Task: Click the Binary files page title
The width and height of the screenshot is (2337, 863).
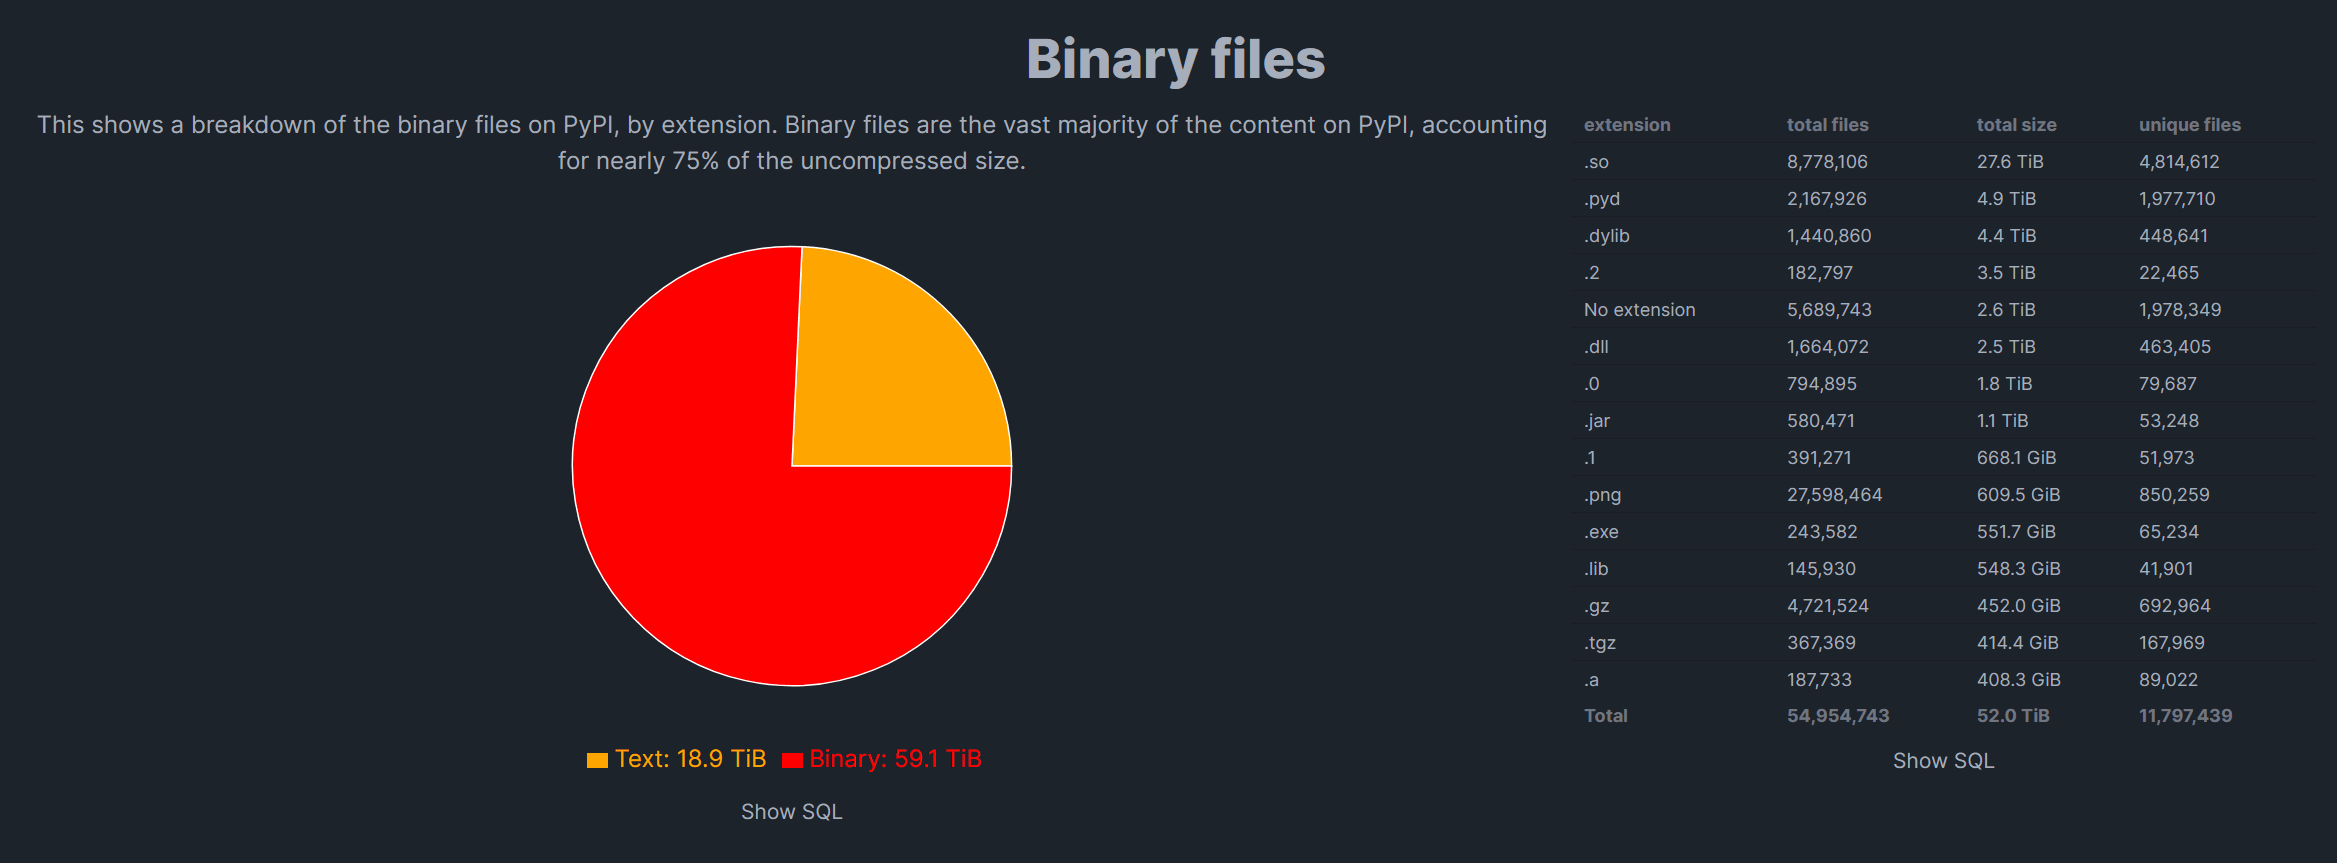Action: point(1176,58)
